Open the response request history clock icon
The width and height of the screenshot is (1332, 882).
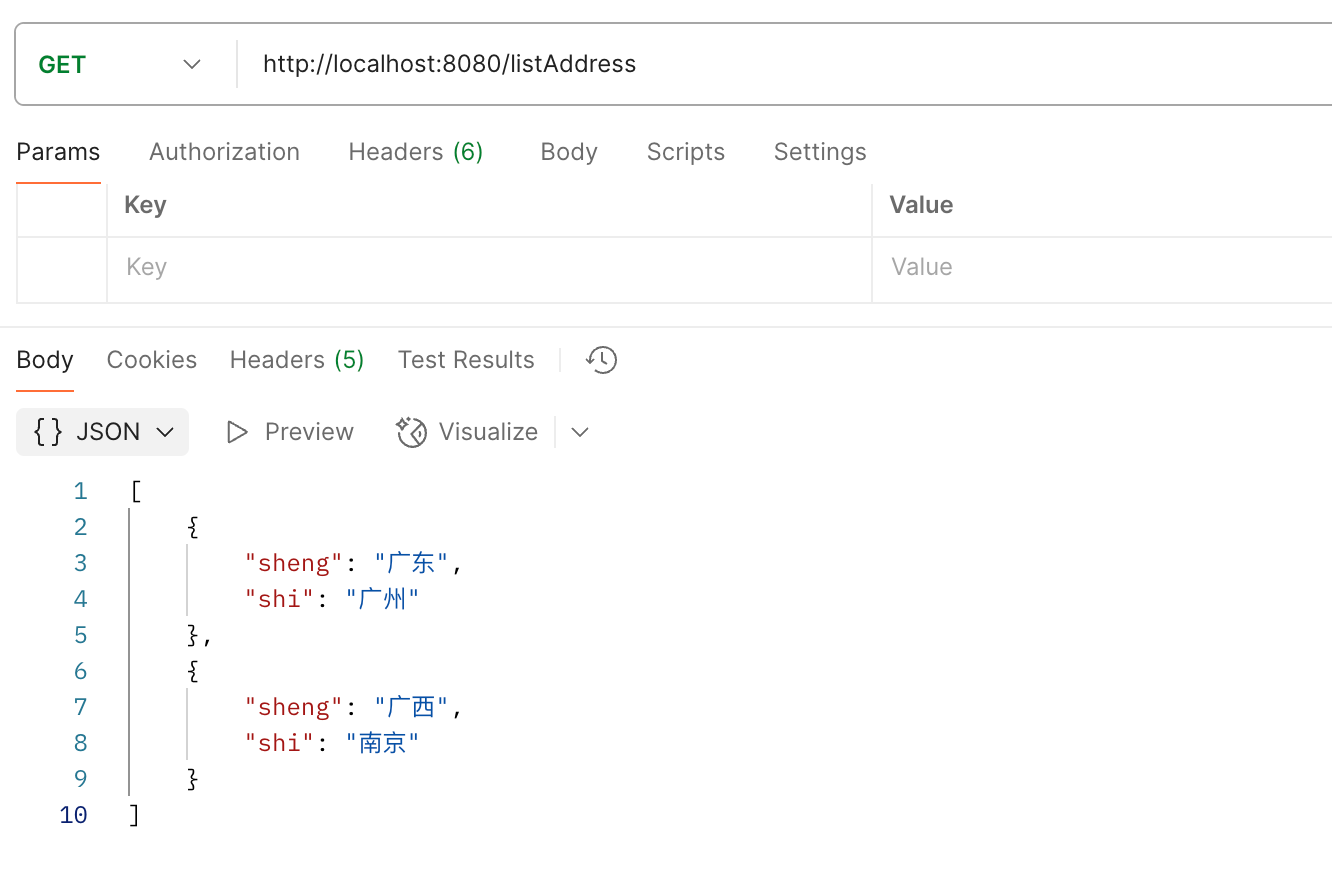coord(601,359)
